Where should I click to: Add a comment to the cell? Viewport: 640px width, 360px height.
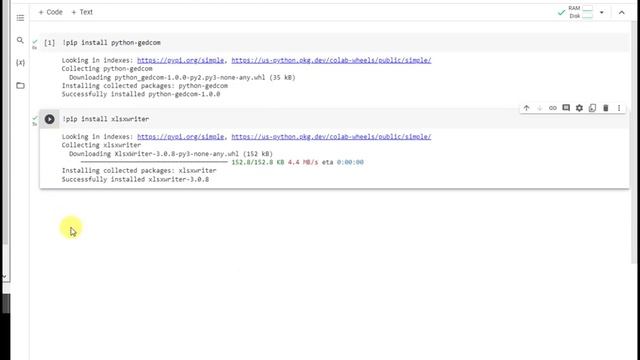coord(566,108)
